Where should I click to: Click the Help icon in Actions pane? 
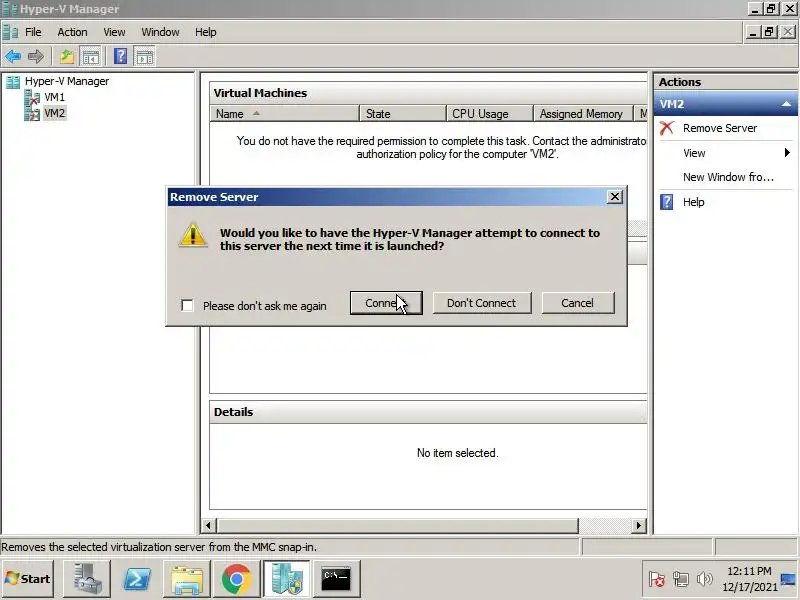666,202
